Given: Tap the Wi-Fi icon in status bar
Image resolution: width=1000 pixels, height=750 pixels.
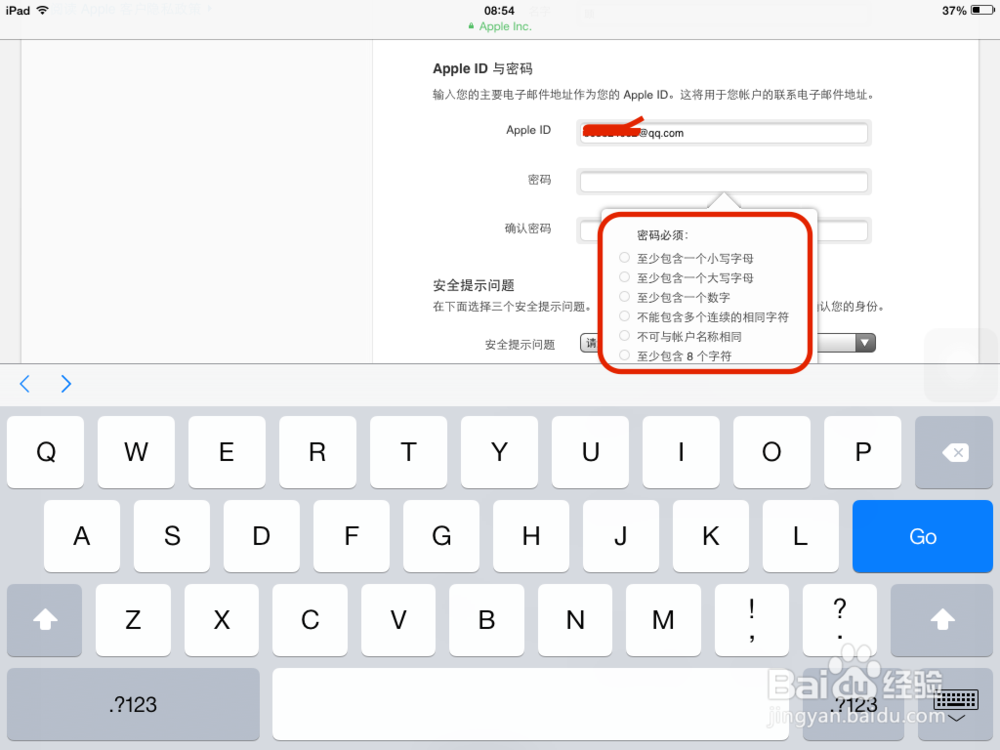Looking at the screenshot, I should tap(42, 10).
